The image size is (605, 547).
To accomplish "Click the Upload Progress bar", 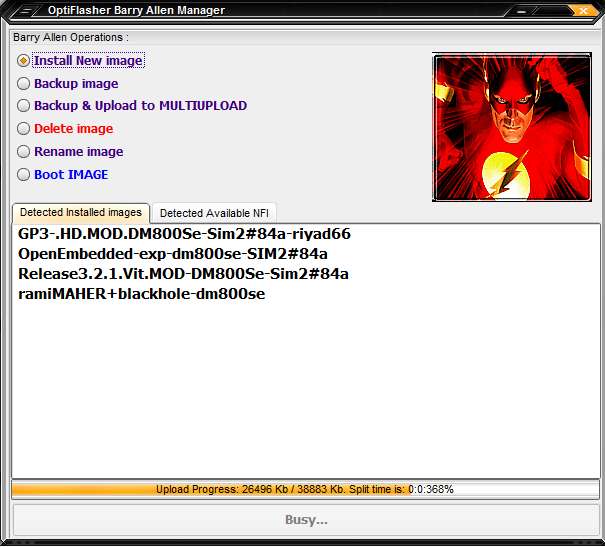I will pos(306,490).
